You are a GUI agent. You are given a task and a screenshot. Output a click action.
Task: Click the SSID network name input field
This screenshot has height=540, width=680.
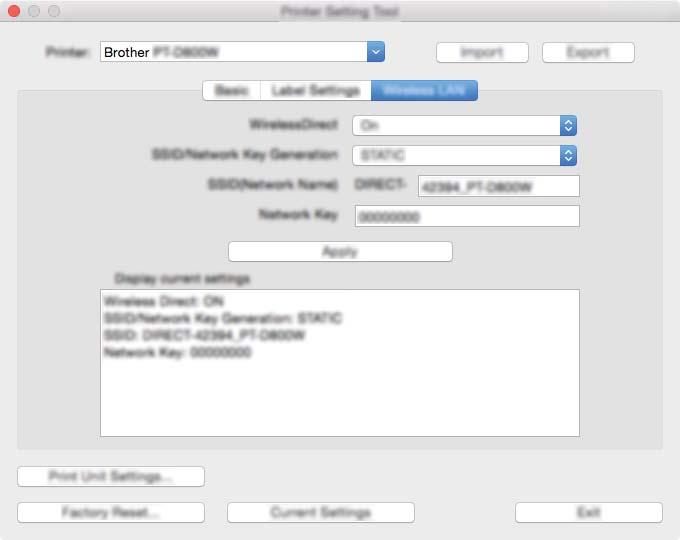click(x=499, y=187)
